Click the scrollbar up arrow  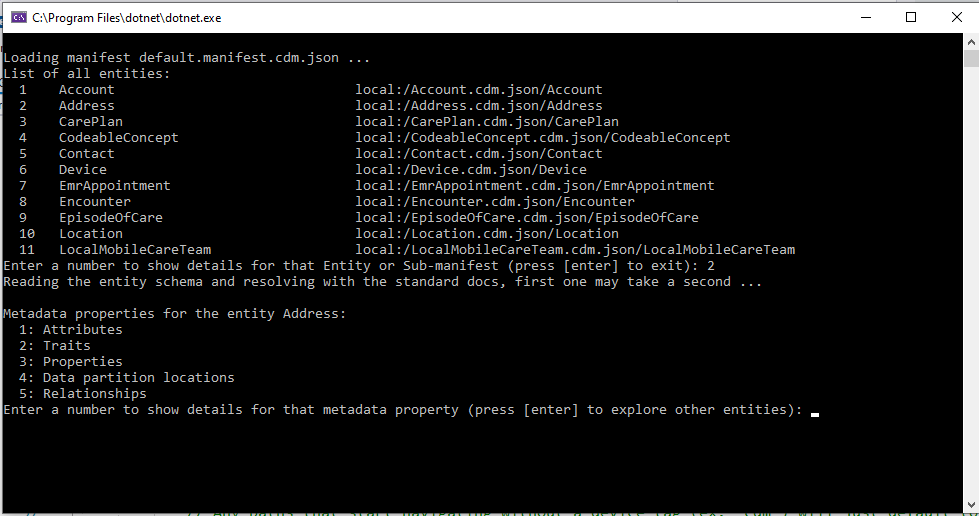pos(970,41)
